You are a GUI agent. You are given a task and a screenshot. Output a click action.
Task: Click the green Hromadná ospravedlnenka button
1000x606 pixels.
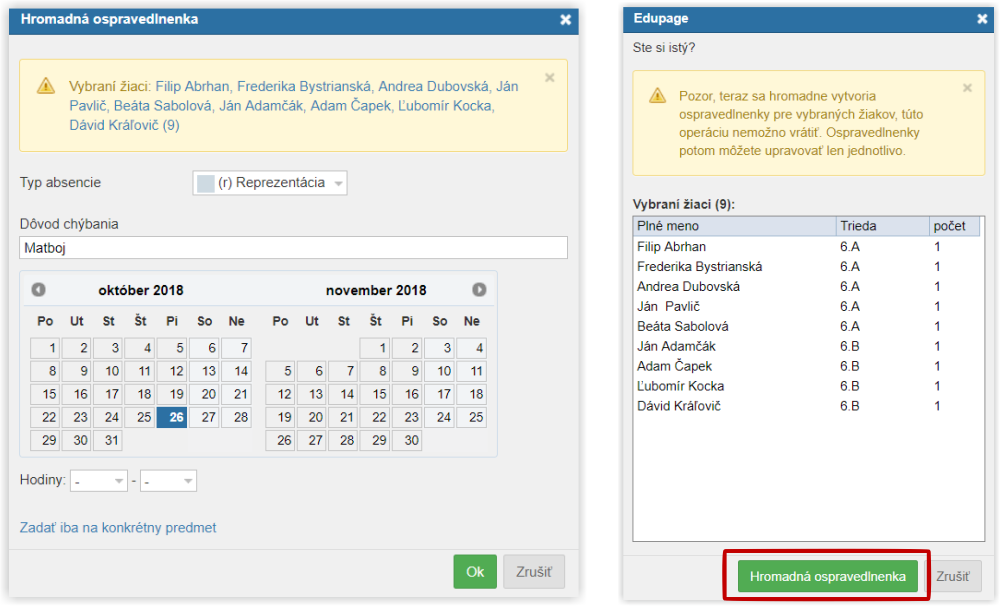(x=827, y=577)
